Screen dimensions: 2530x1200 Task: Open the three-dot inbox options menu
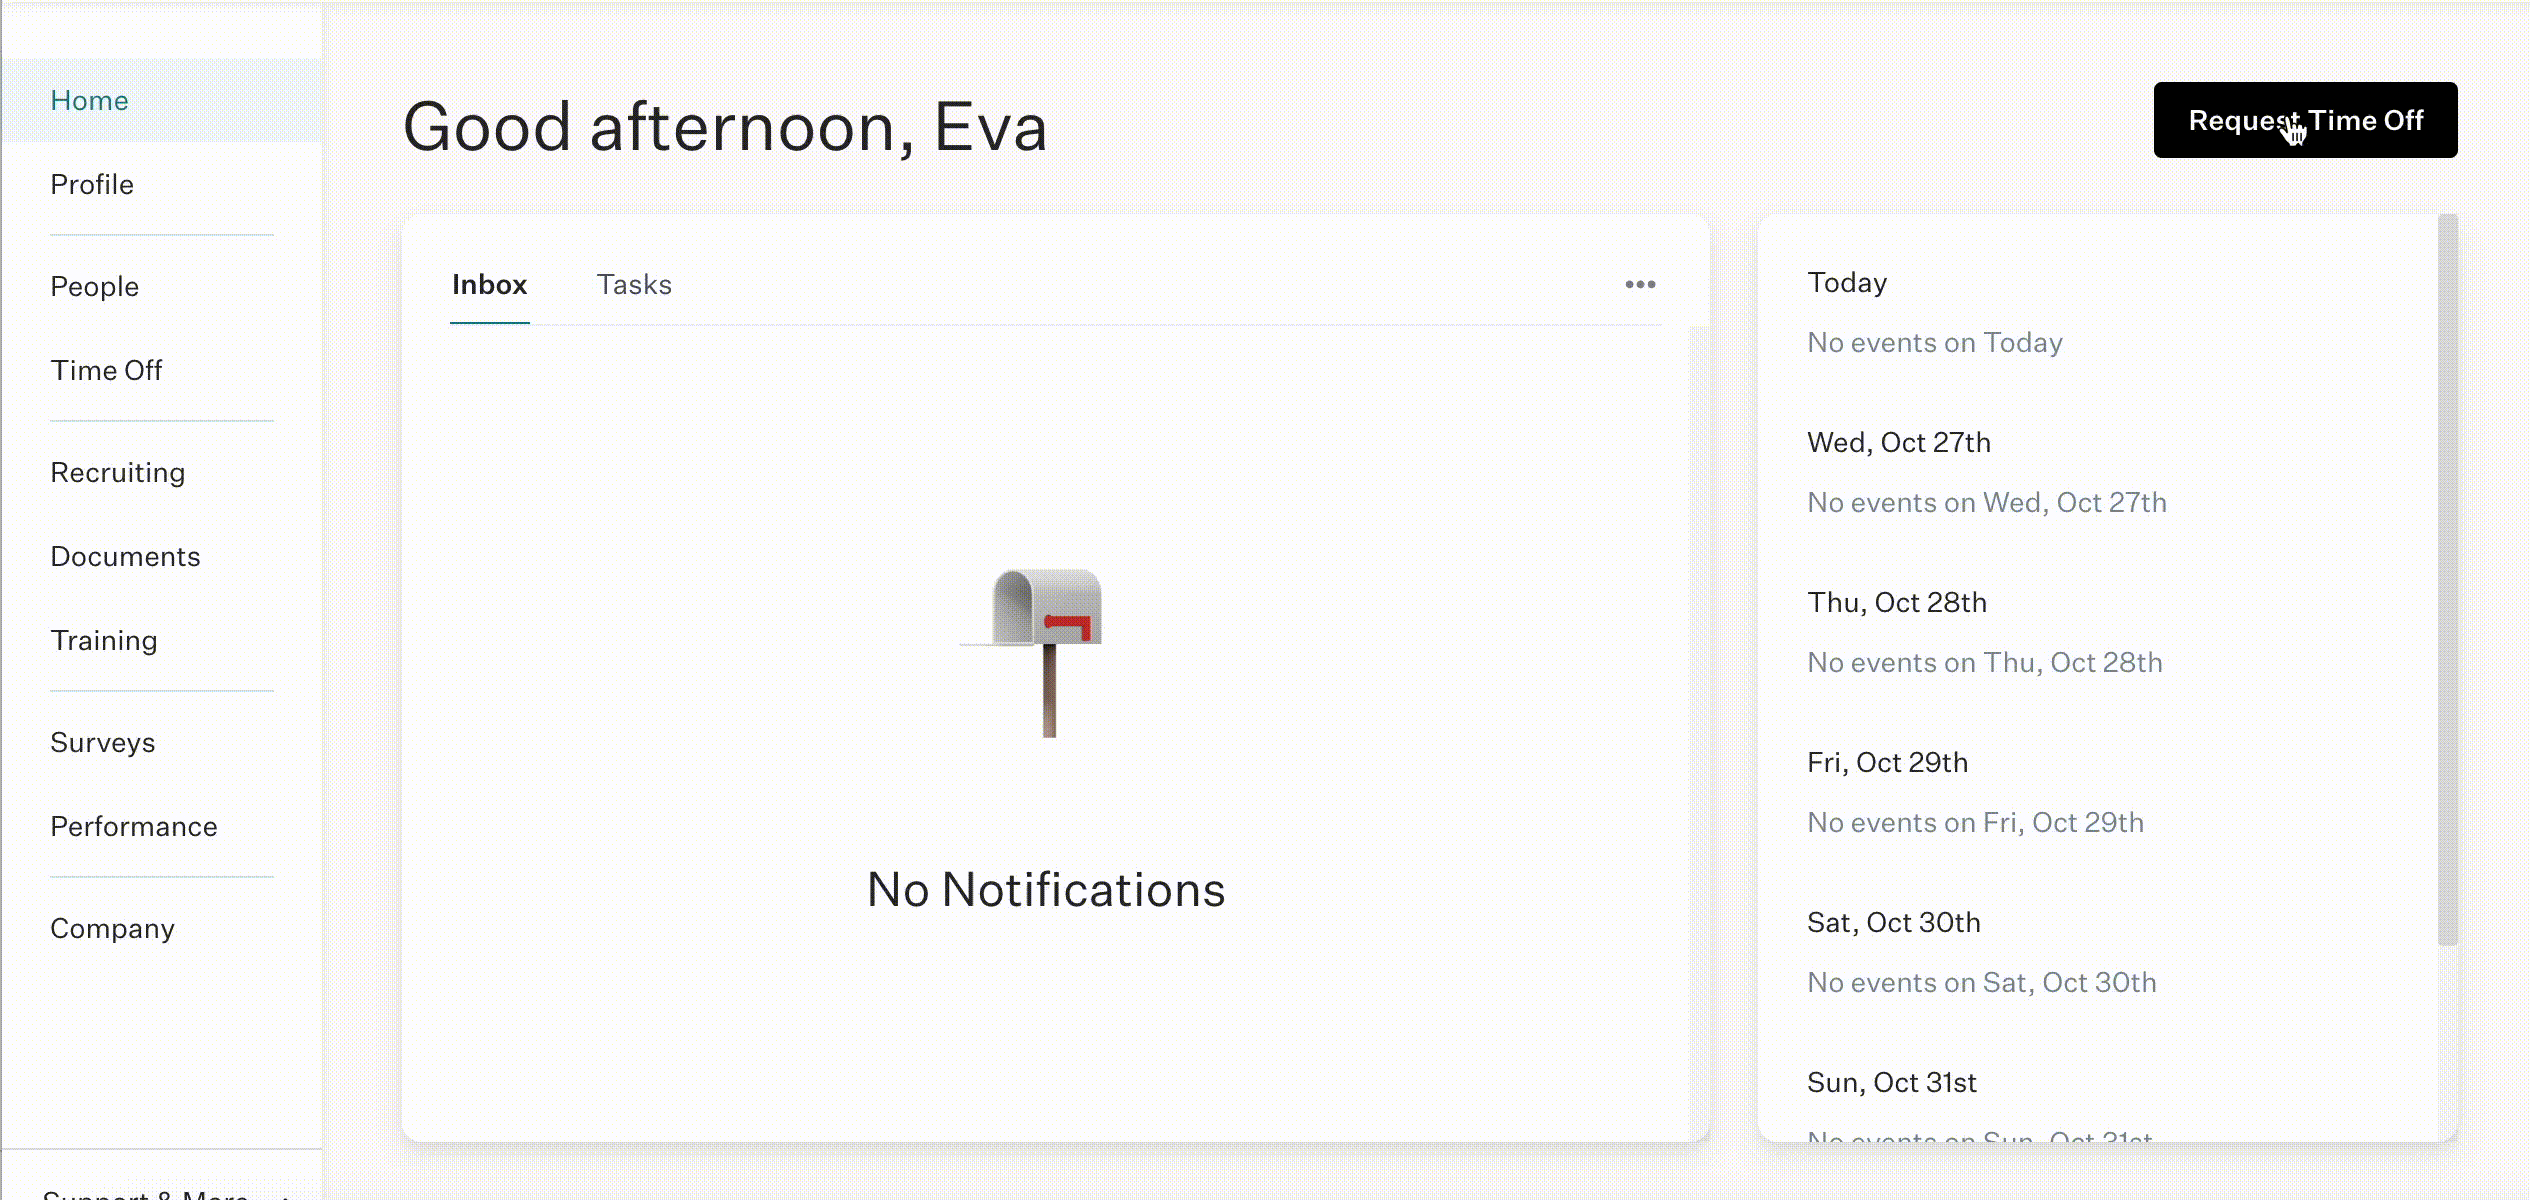point(1640,285)
